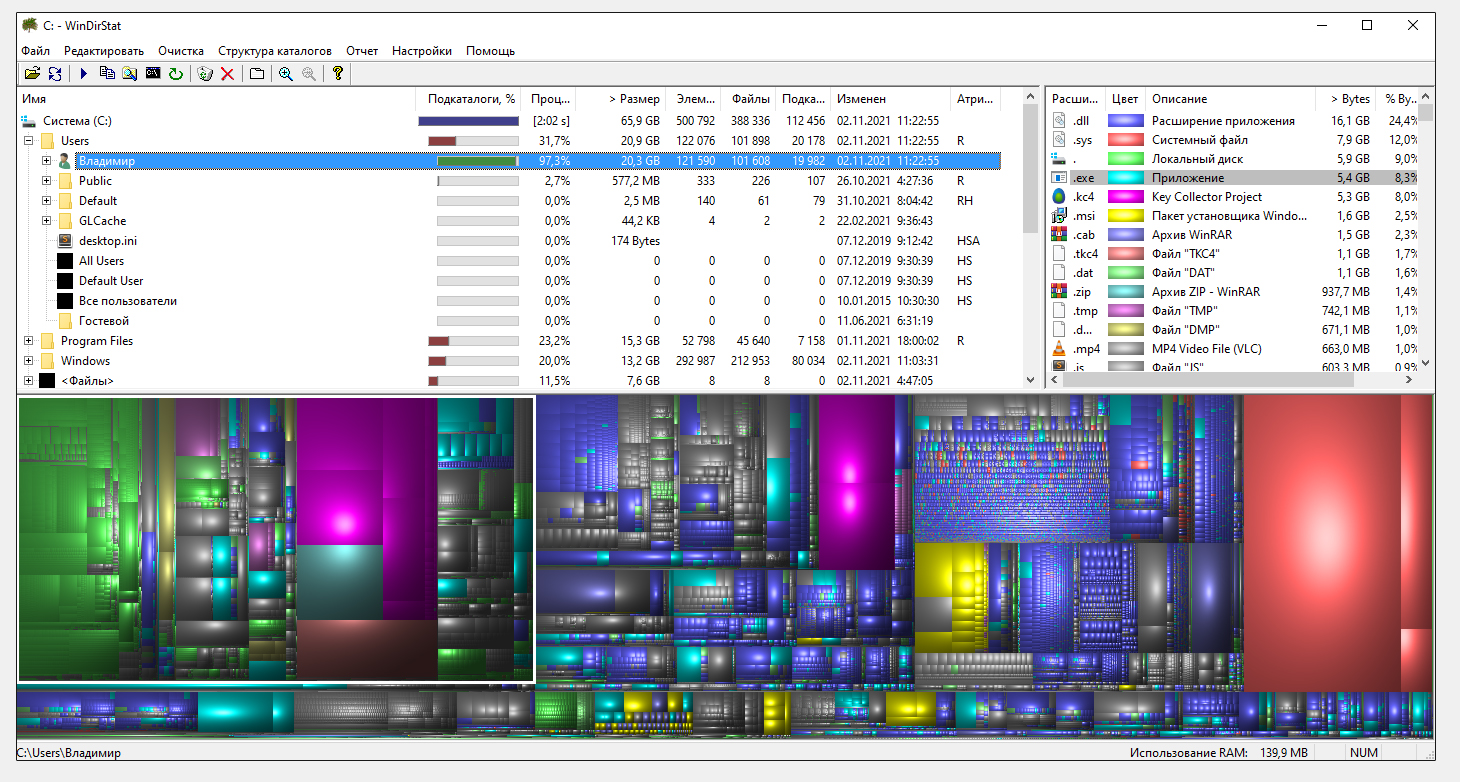This screenshot has width=1460, height=782.
Task: Sort by the Размер column header
Action: tap(634, 99)
